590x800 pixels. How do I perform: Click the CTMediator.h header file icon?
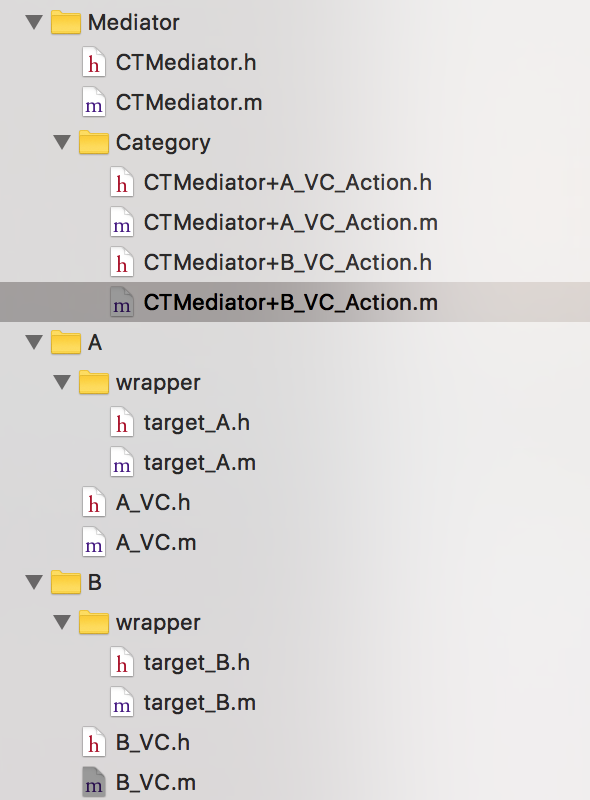(94, 63)
